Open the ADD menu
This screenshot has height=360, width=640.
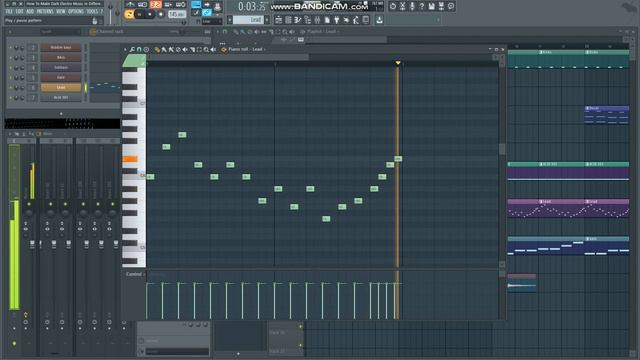[x=30, y=12]
